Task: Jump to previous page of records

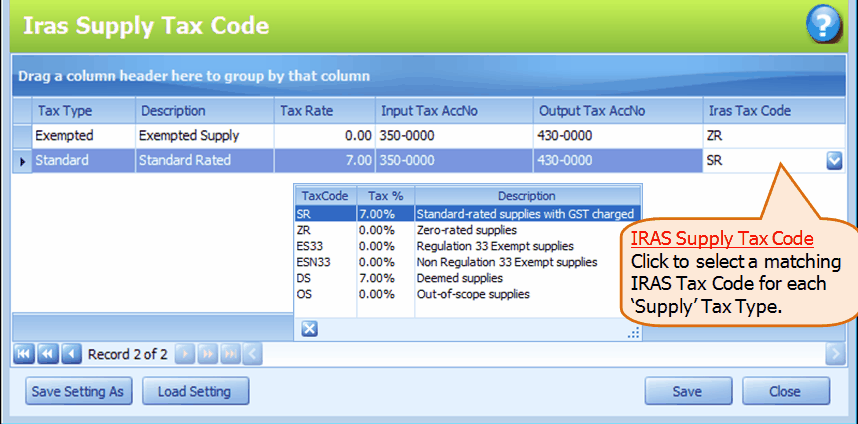Action: click(47, 355)
